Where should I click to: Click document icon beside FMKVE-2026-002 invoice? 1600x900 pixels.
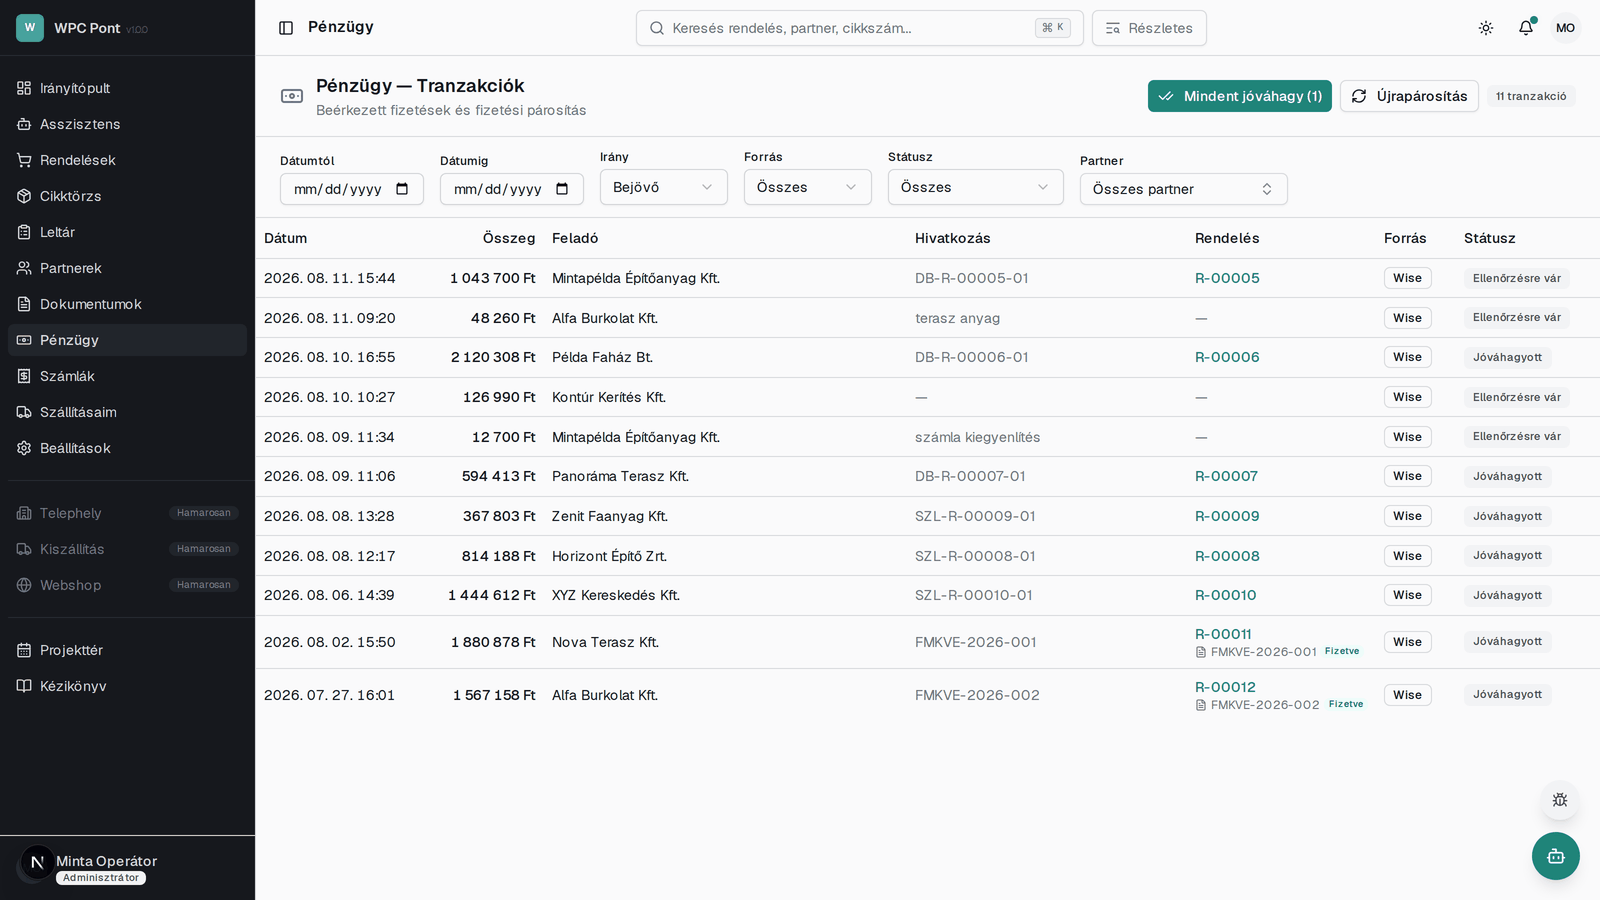pyautogui.click(x=1201, y=705)
